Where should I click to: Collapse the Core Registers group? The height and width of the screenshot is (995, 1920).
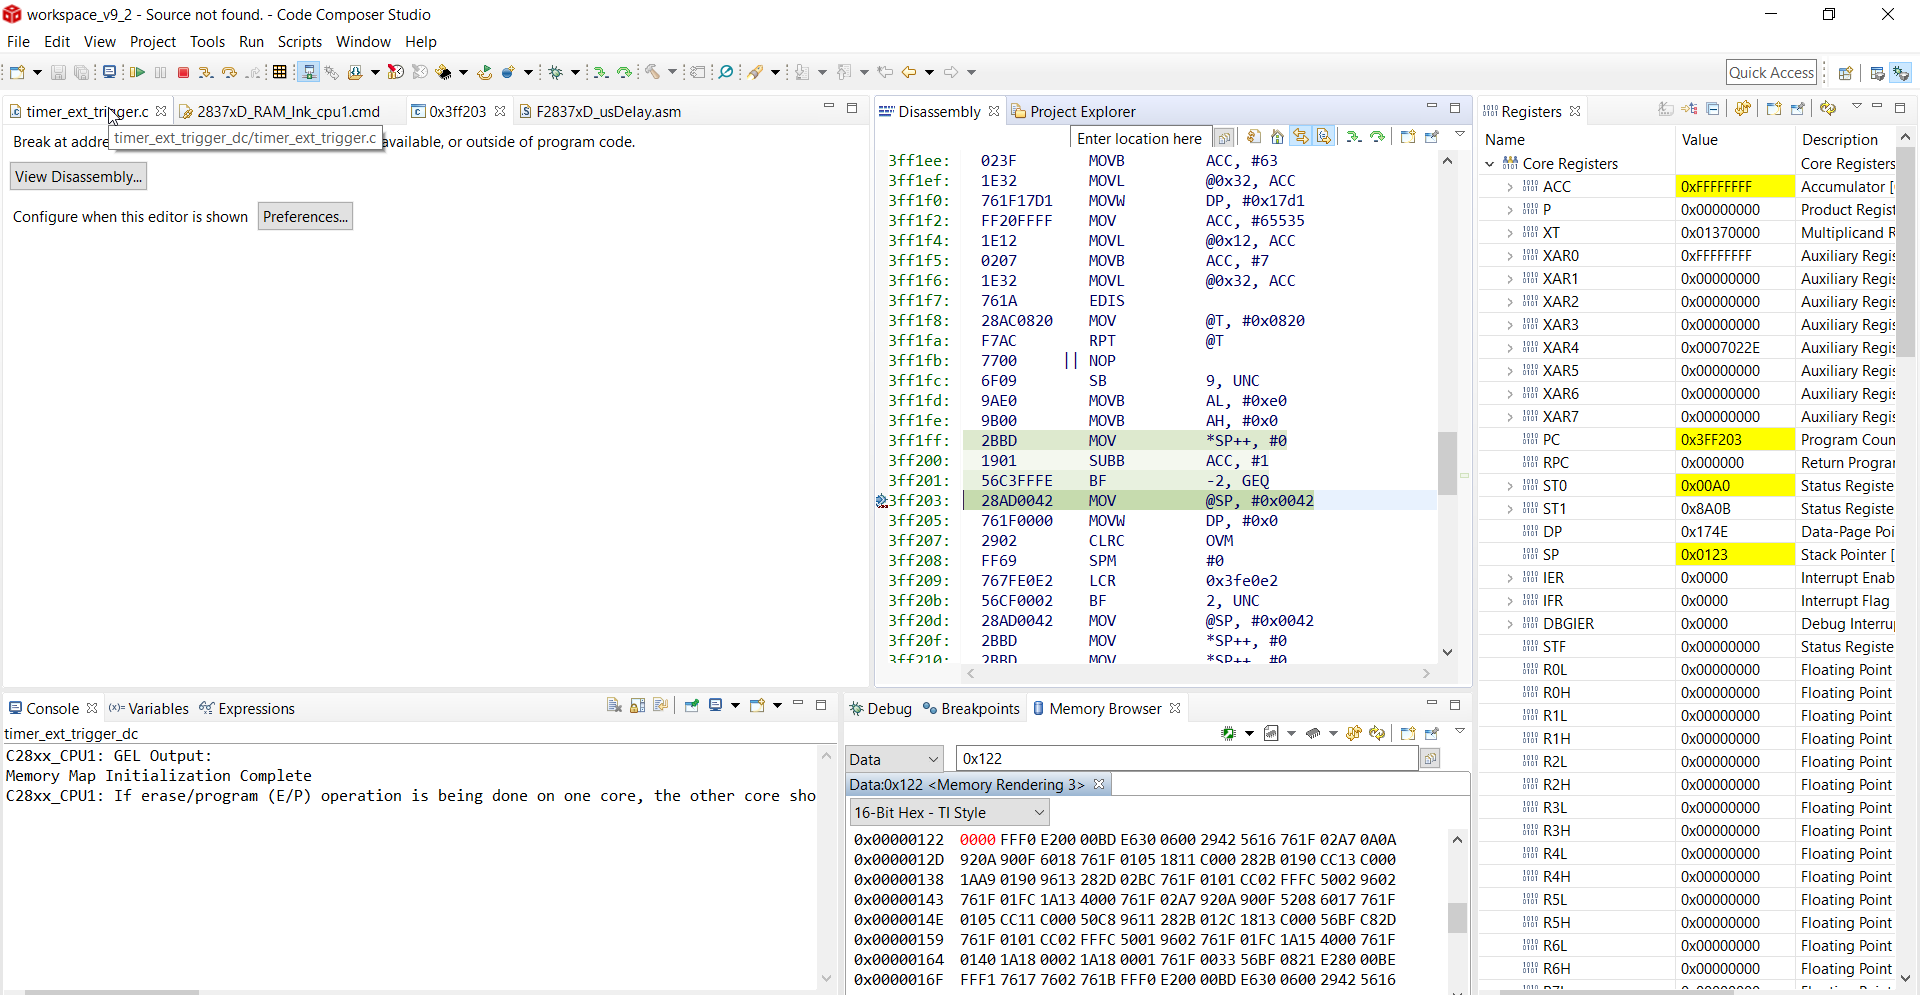tap(1490, 164)
